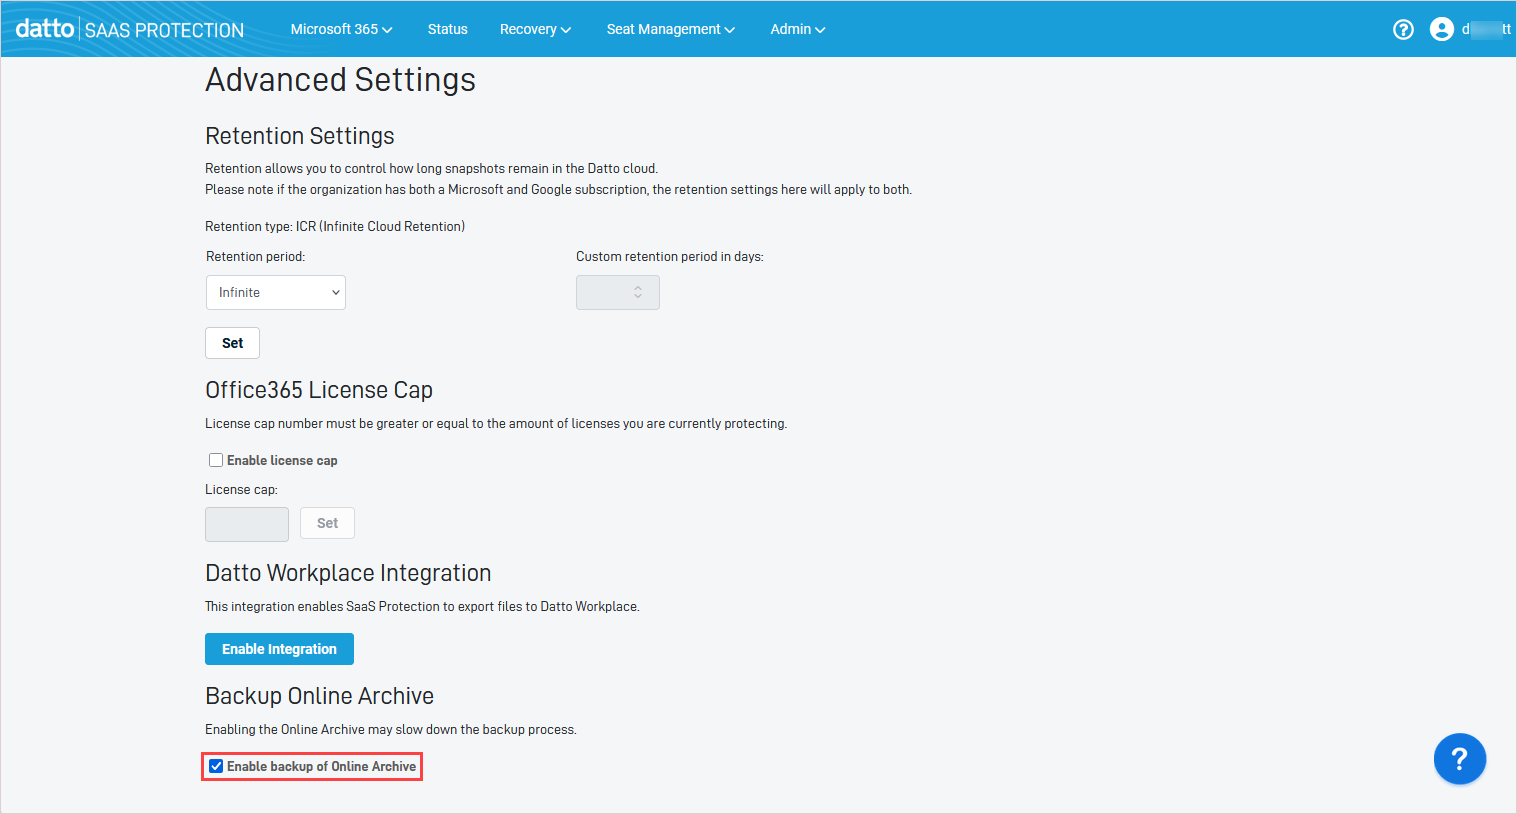Click Set button next to License cap

pyautogui.click(x=327, y=523)
